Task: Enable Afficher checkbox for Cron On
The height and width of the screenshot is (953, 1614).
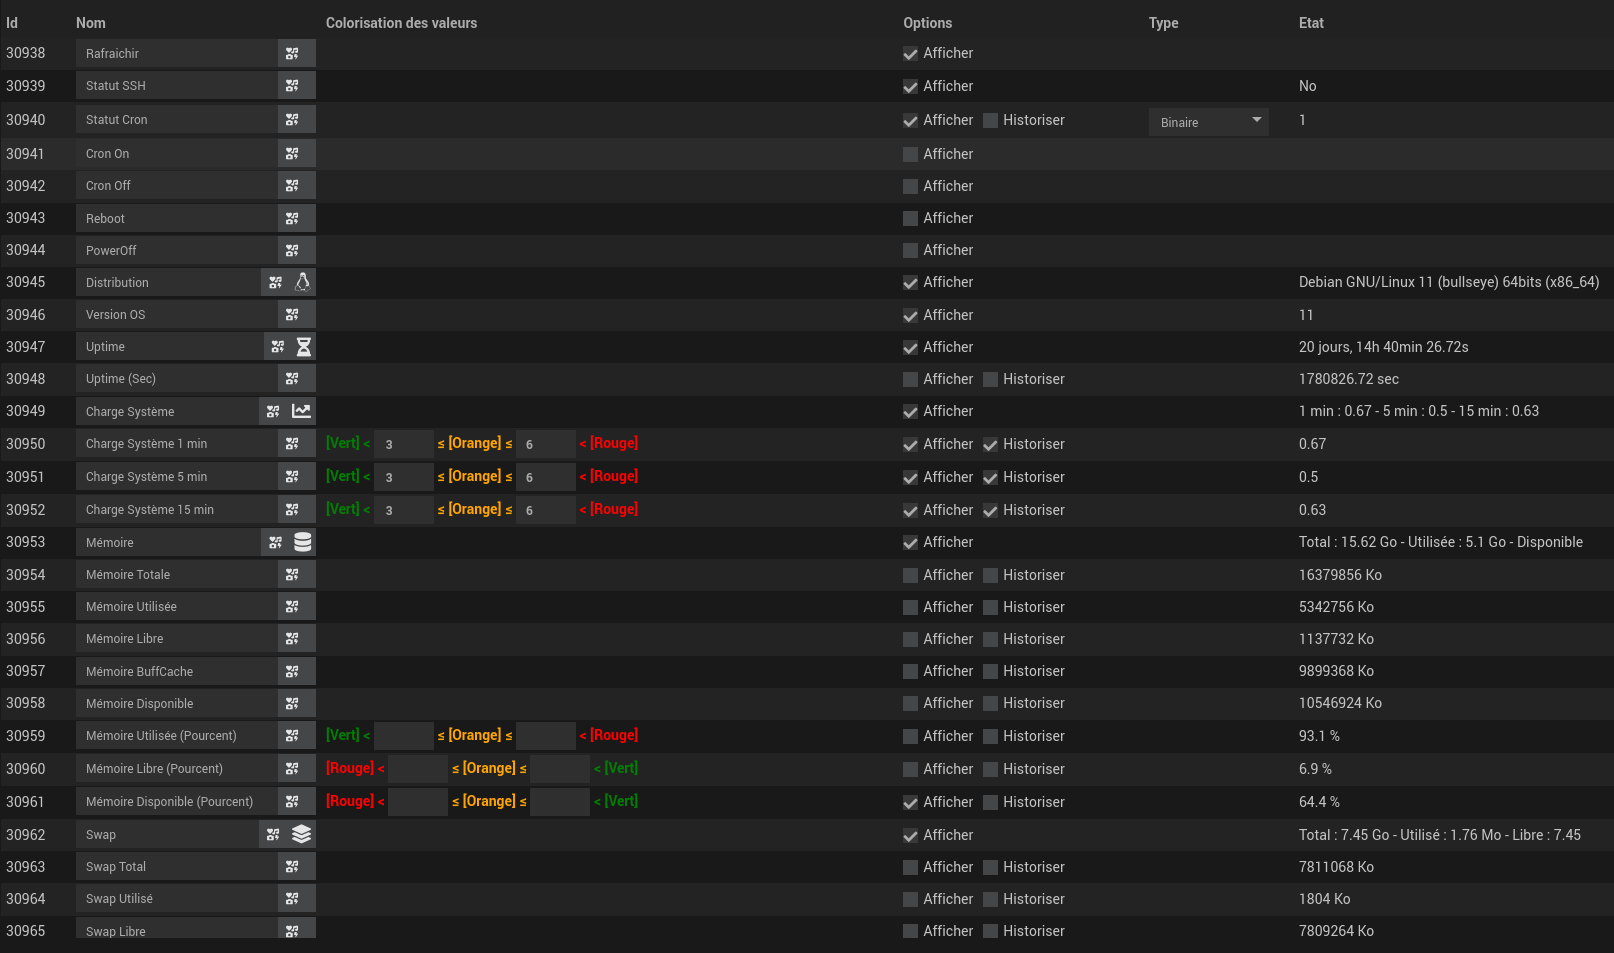Action: click(910, 155)
